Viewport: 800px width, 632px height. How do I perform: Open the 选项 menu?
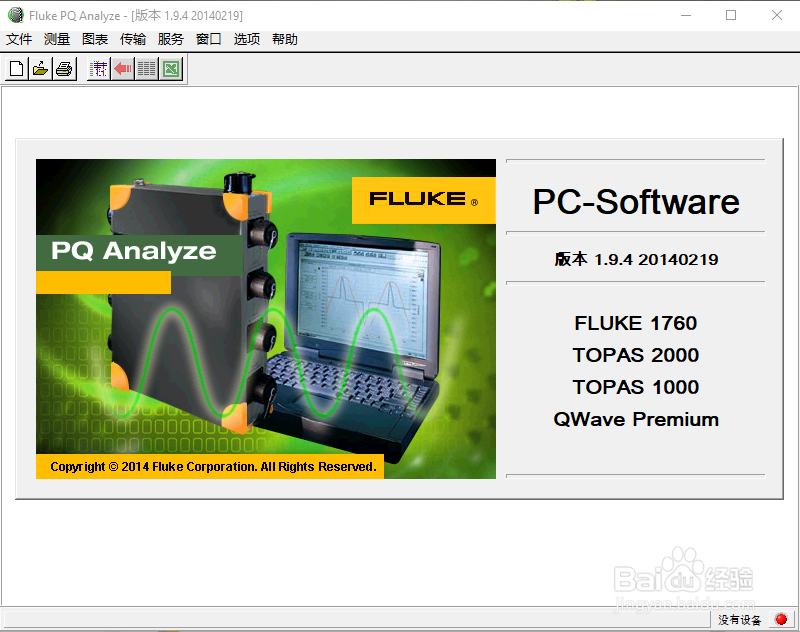pyautogui.click(x=246, y=39)
